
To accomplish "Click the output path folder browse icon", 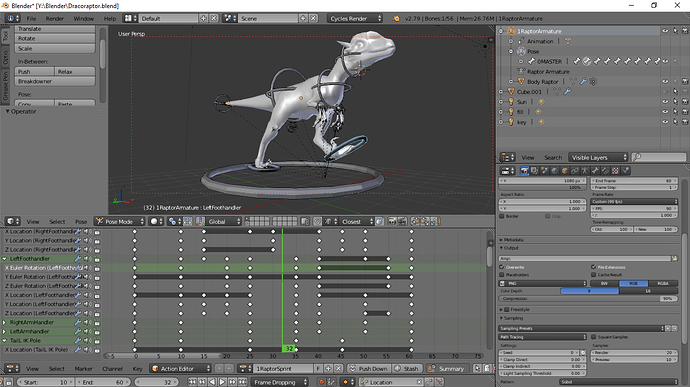I will pos(674,258).
